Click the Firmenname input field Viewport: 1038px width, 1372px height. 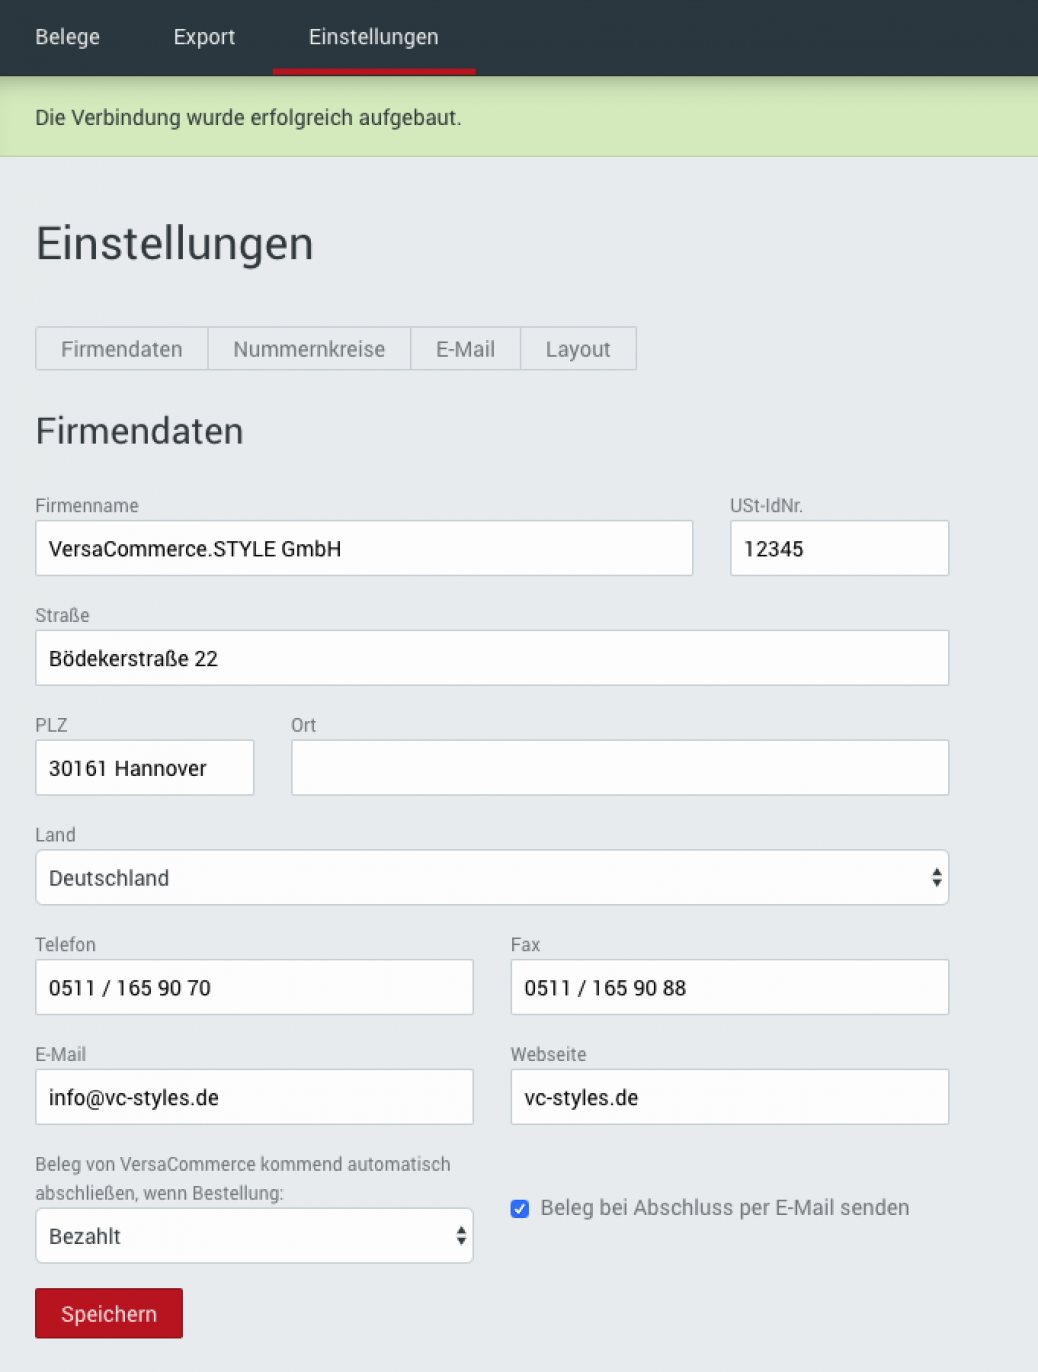[x=364, y=548]
